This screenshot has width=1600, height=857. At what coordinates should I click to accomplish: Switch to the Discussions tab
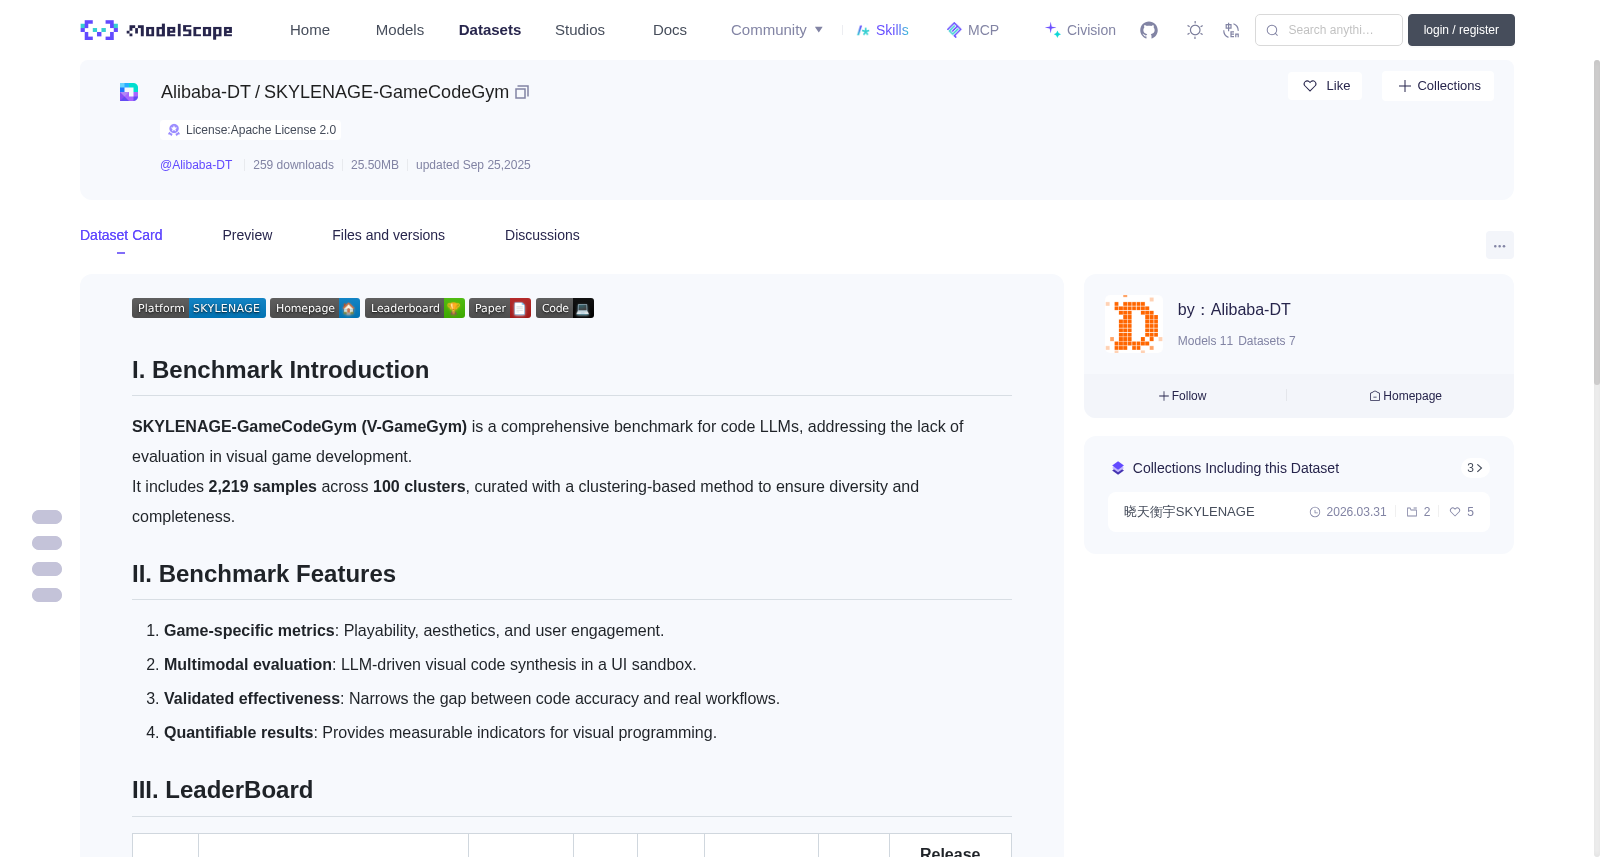point(542,235)
